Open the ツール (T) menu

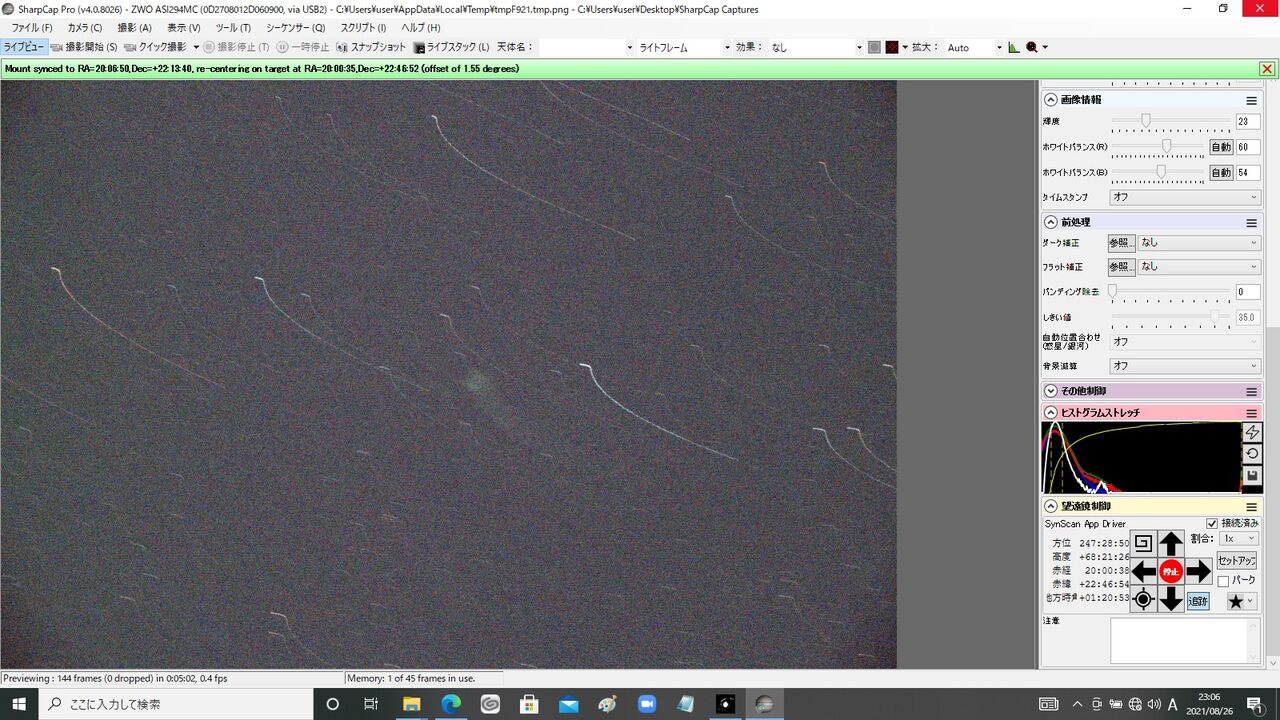233,28
